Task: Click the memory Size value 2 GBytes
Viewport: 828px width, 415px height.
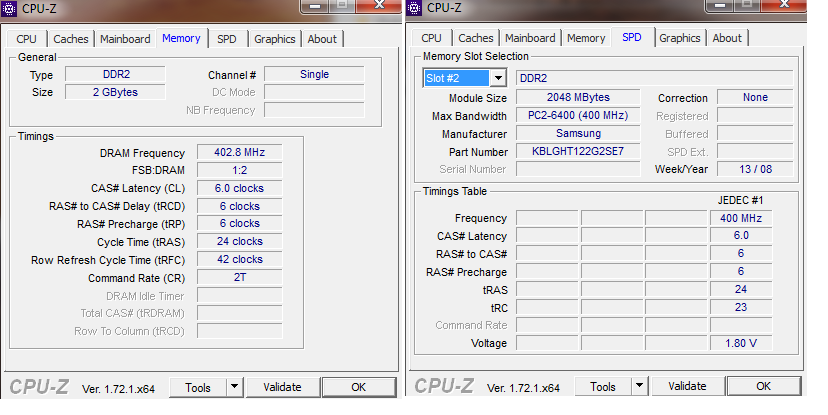Action: coord(116,92)
